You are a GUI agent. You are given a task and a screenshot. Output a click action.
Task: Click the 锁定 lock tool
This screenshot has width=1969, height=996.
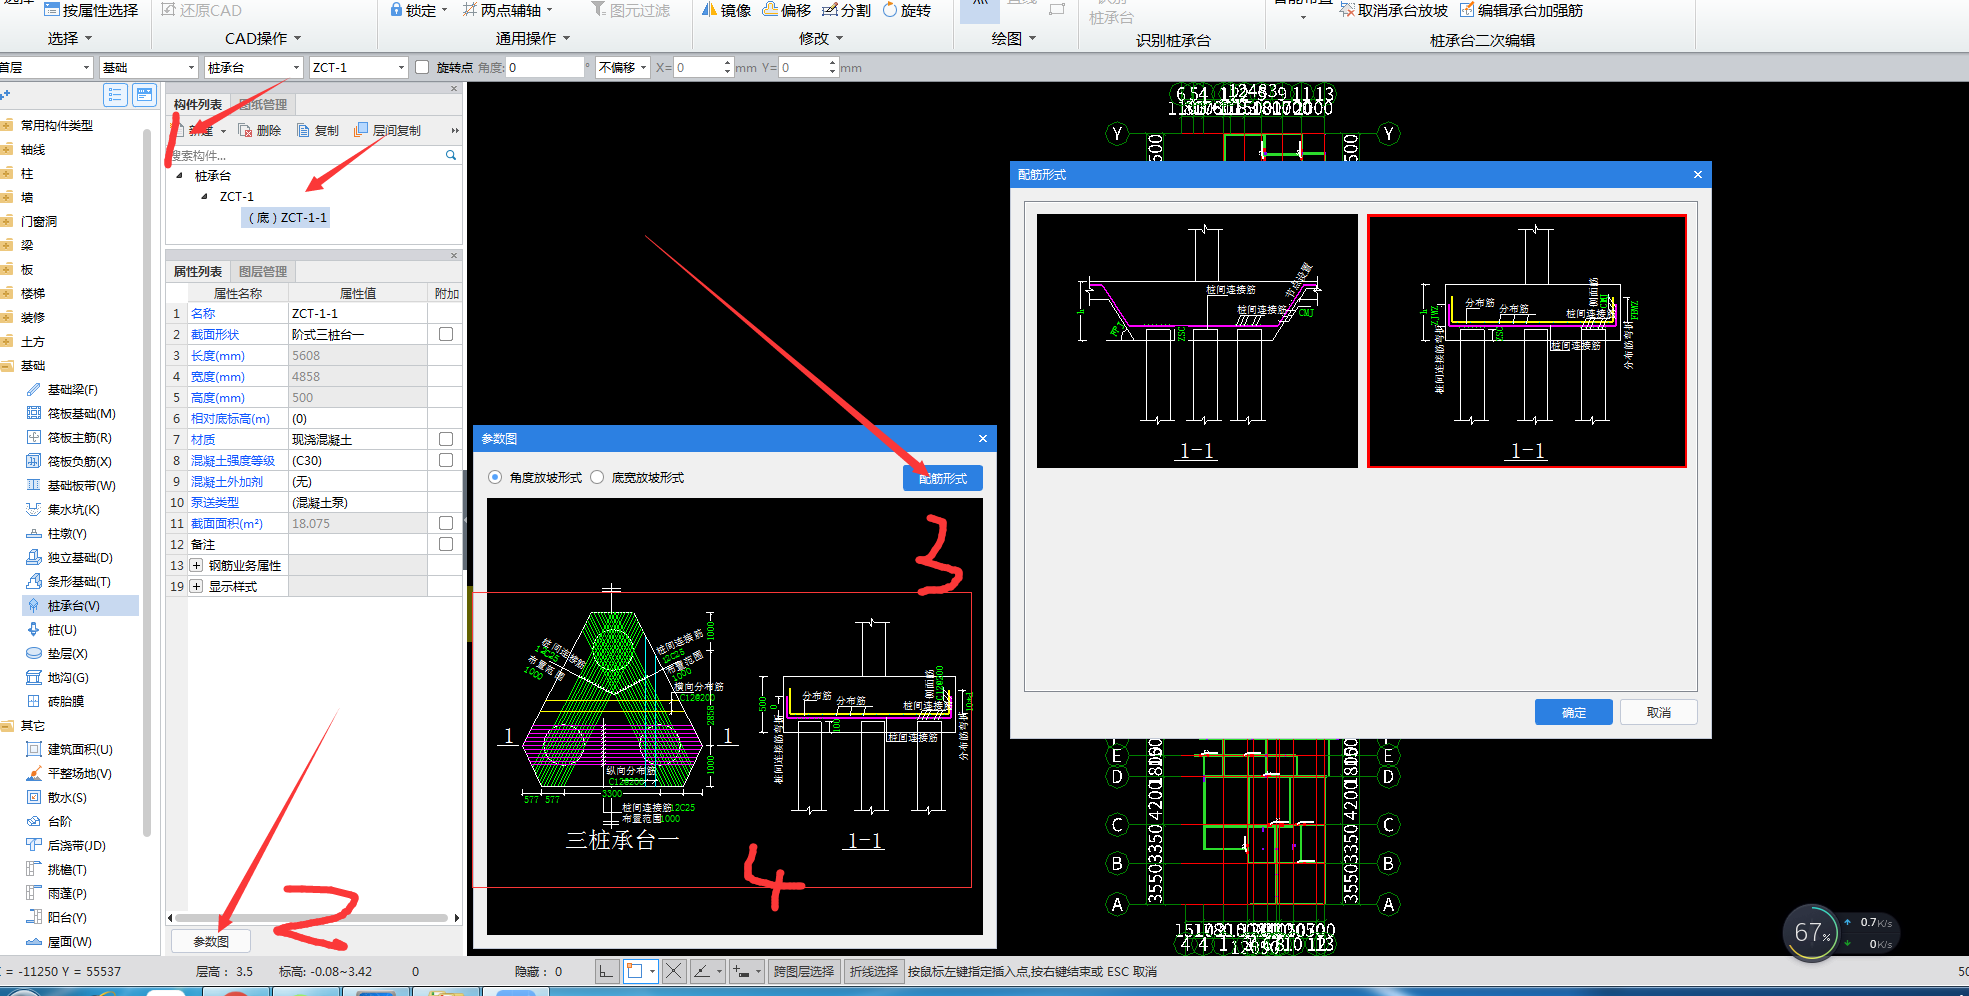412,10
